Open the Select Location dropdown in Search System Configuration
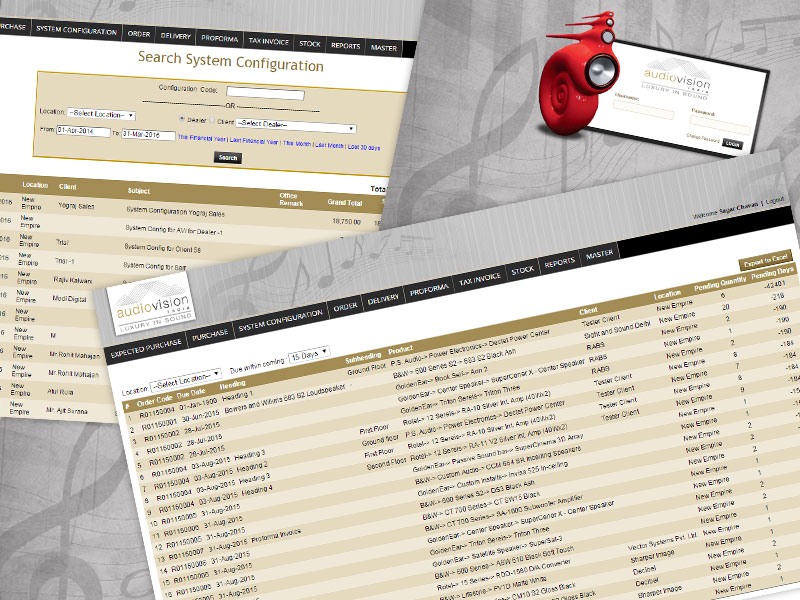 coord(101,114)
